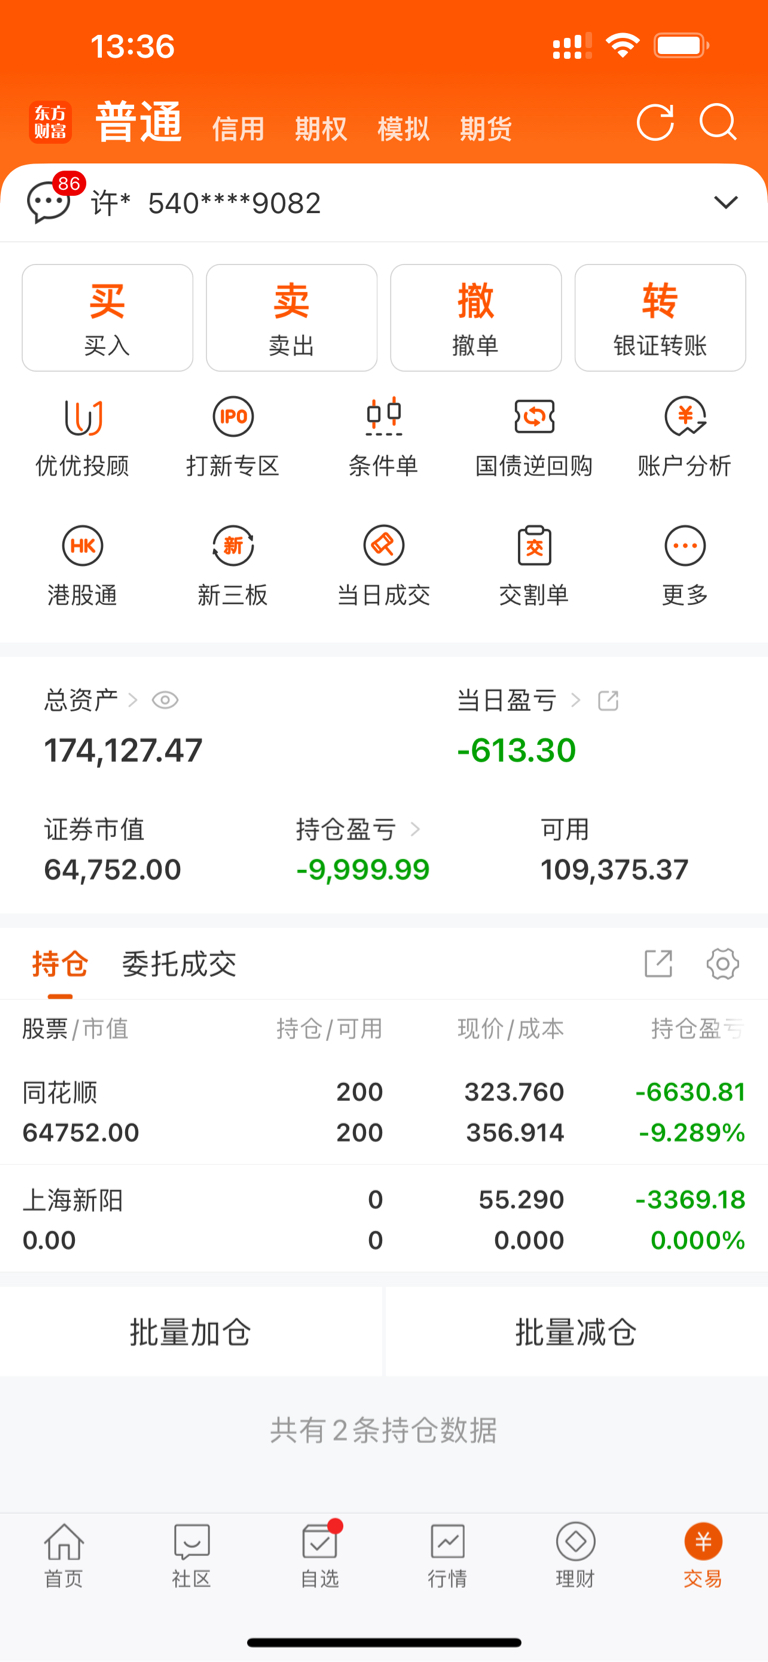Tap available funds 109,375.37
Image resolution: width=768 pixels, height=1662 pixels.
(x=615, y=869)
